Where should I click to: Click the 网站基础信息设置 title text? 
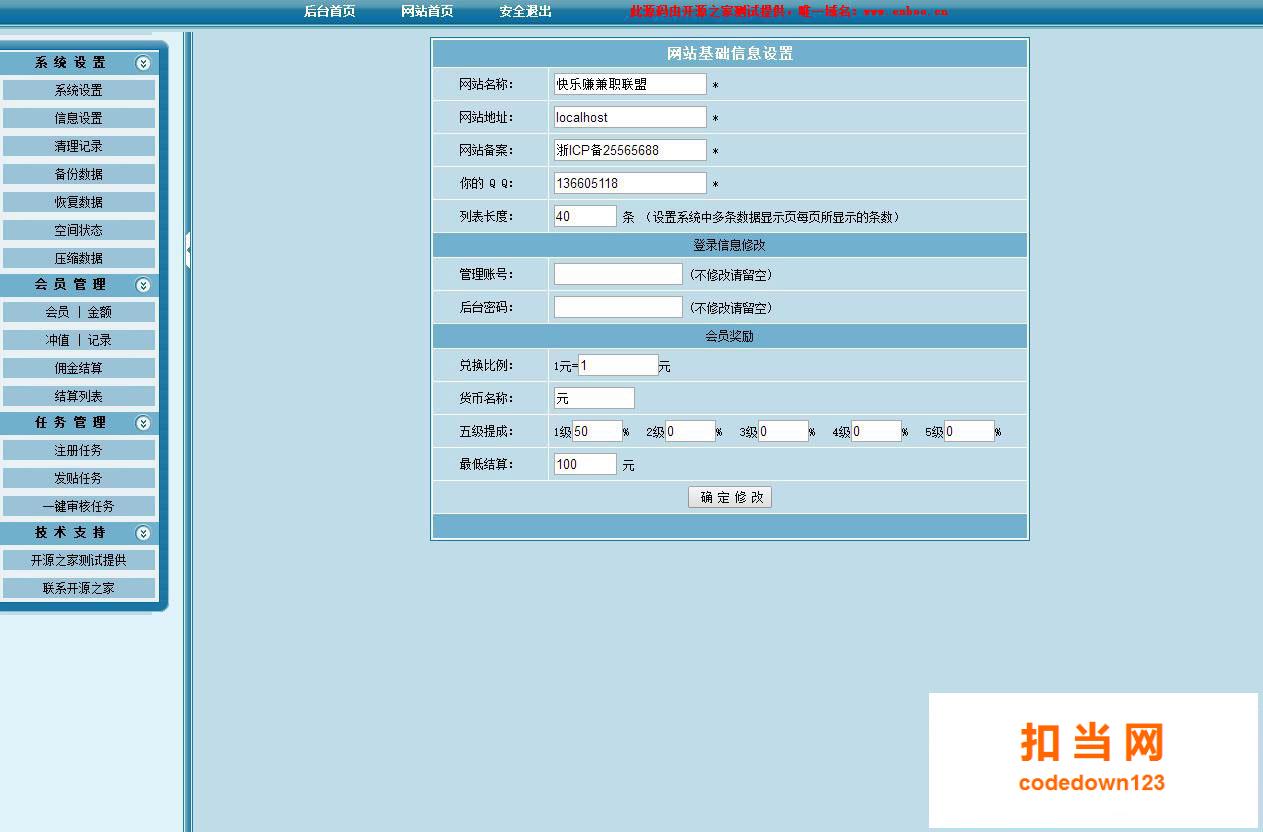pyautogui.click(x=730, y=54)
